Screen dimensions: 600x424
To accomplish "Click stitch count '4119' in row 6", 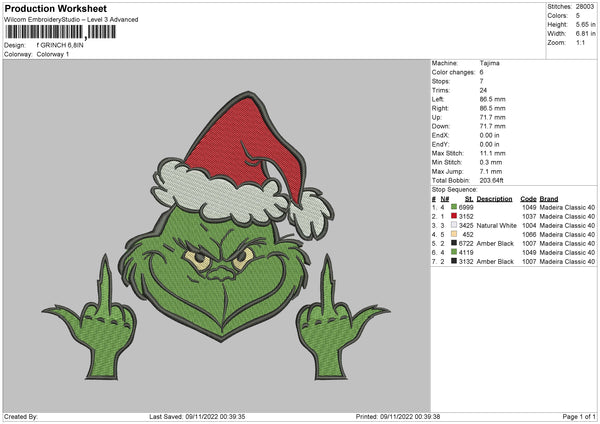I will (x=466, y=252).
